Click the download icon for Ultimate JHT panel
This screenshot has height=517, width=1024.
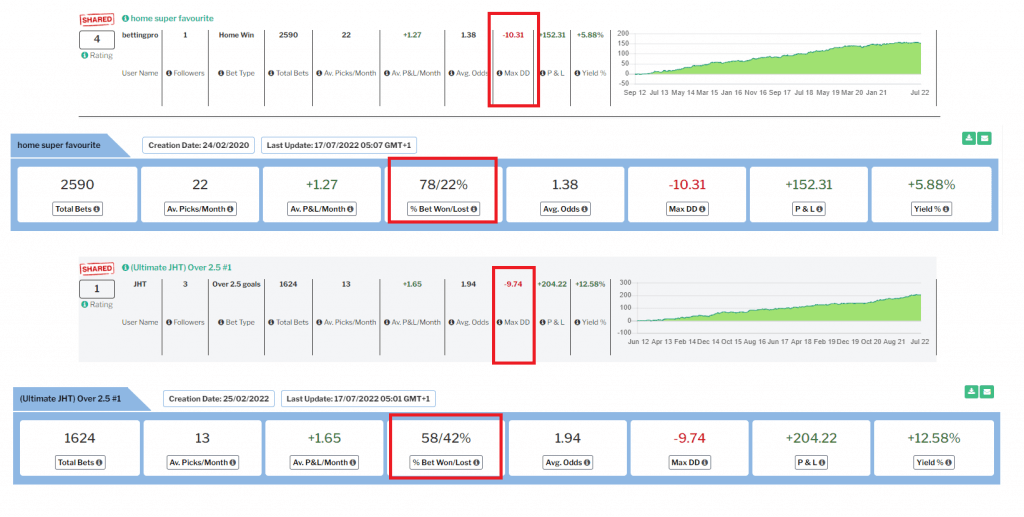click(x=969, y=391)
